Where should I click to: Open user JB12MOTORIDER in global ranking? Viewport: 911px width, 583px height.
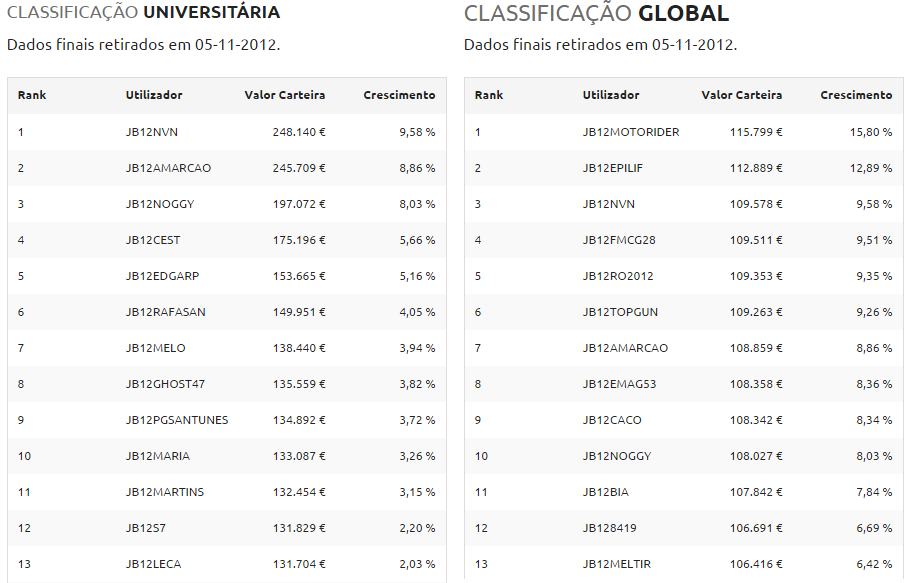[x=630, y=132]
